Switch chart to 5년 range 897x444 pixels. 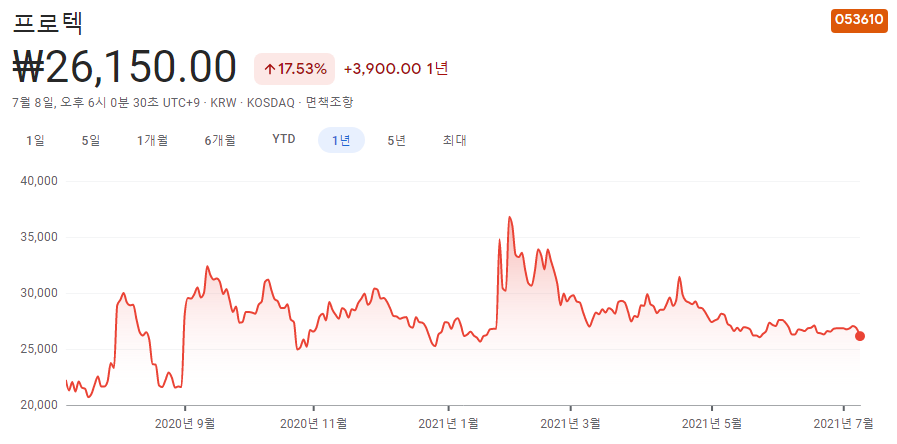[x=396, y=140]
